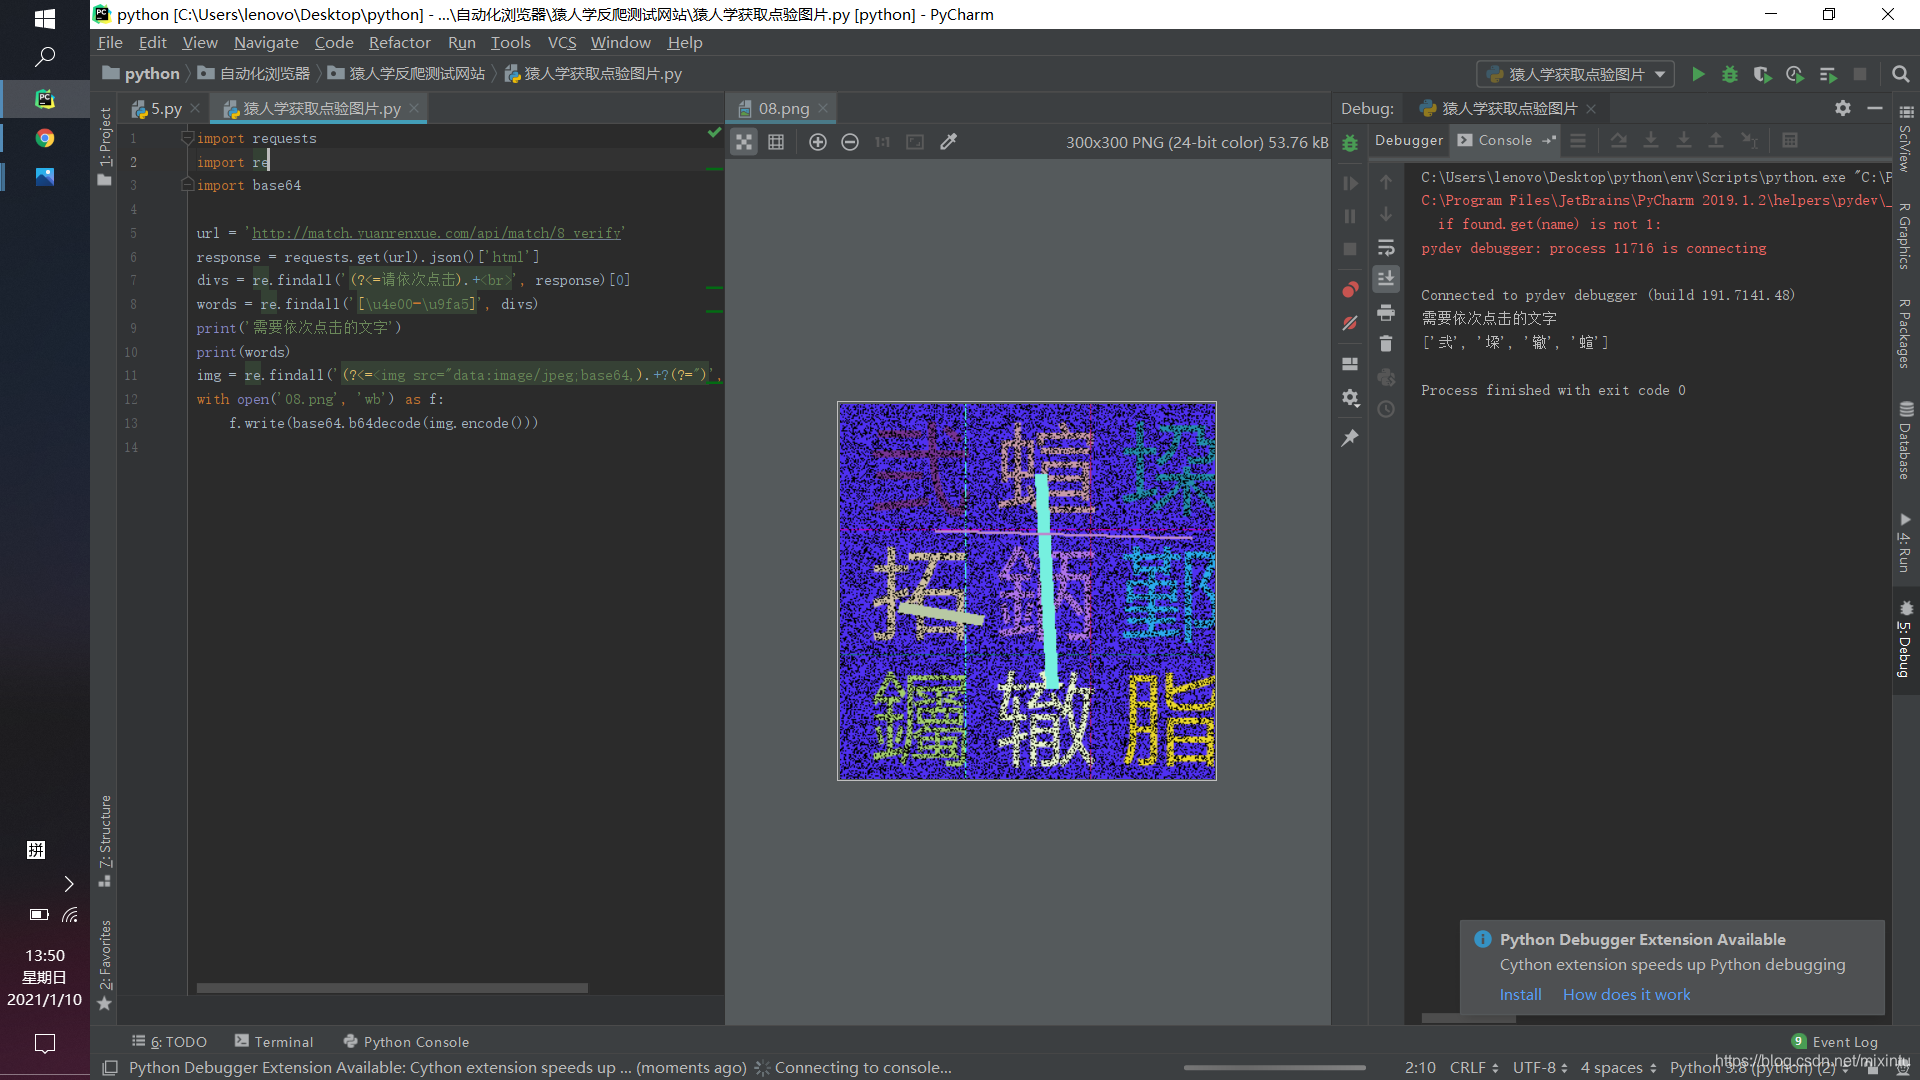The width and height of the screenshot is (1920, 1080).
Task: Click the green Run button in toolbar
Action: (1697, 74)
